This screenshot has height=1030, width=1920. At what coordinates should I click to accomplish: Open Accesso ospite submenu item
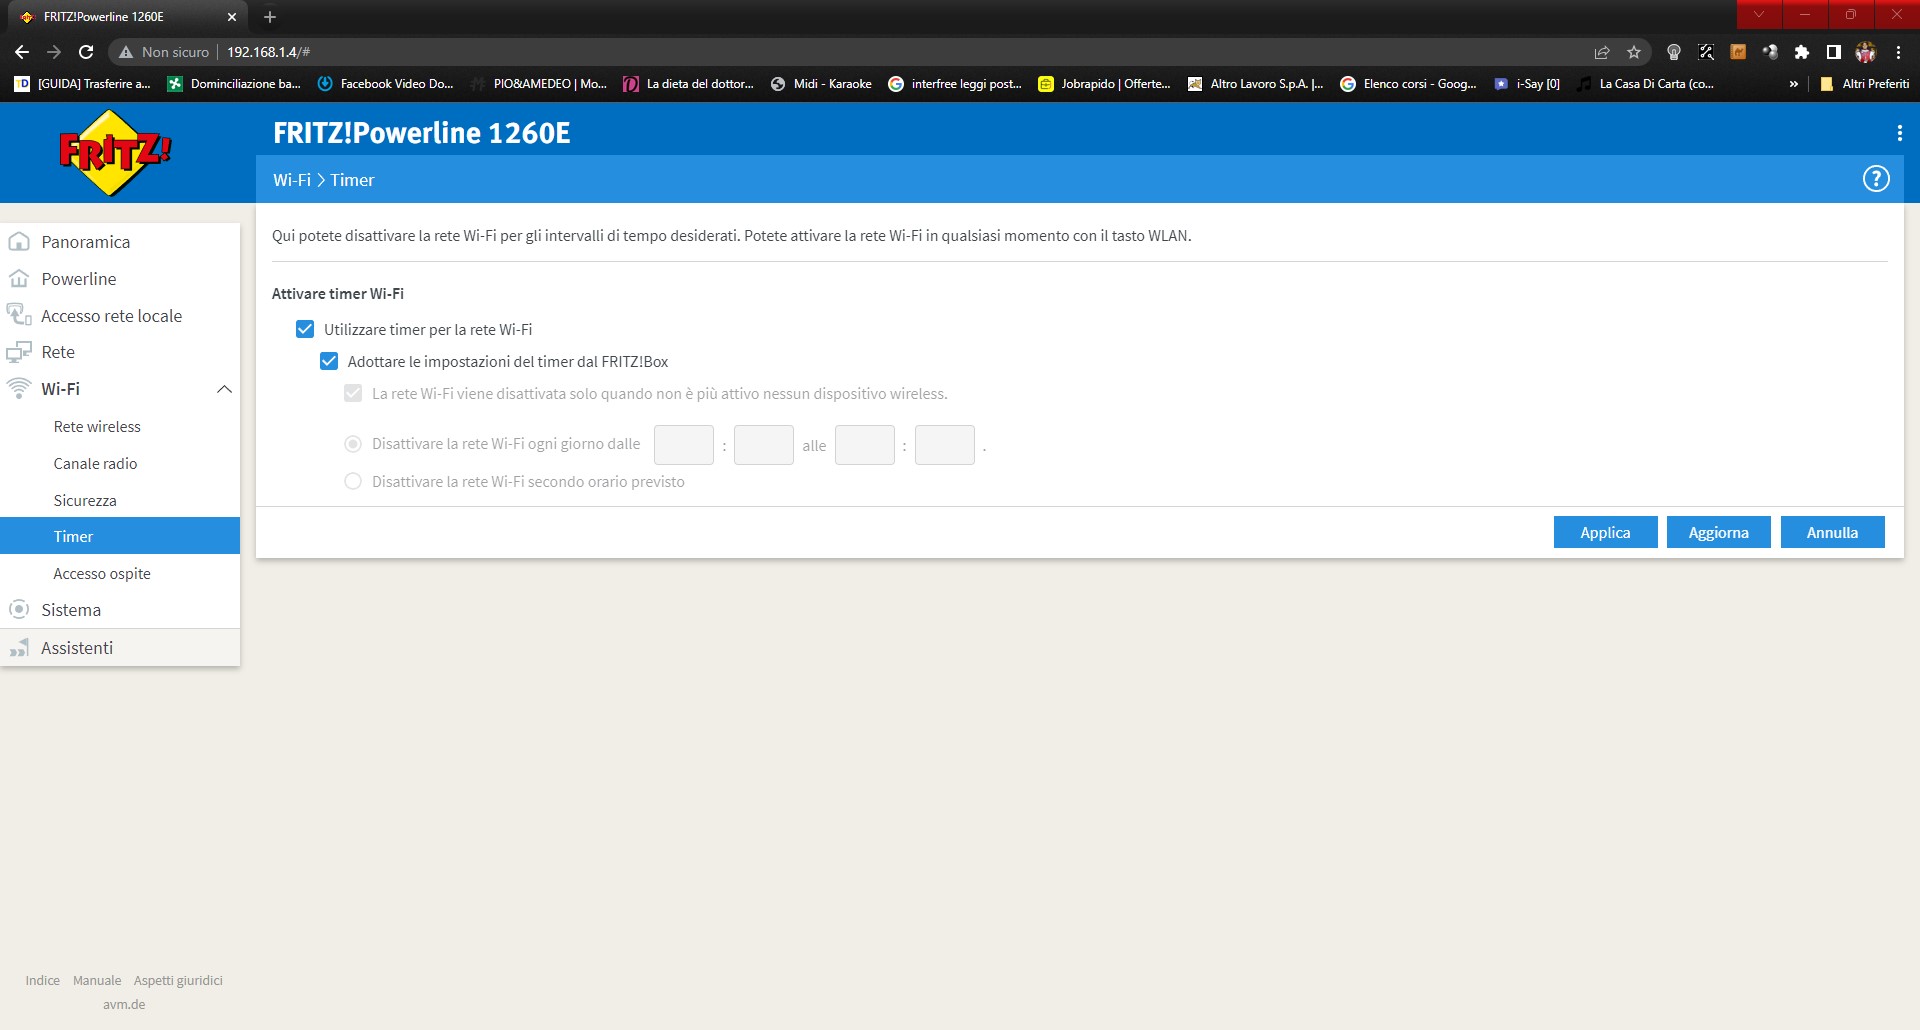pyautogui.click(x=120, y=574)
